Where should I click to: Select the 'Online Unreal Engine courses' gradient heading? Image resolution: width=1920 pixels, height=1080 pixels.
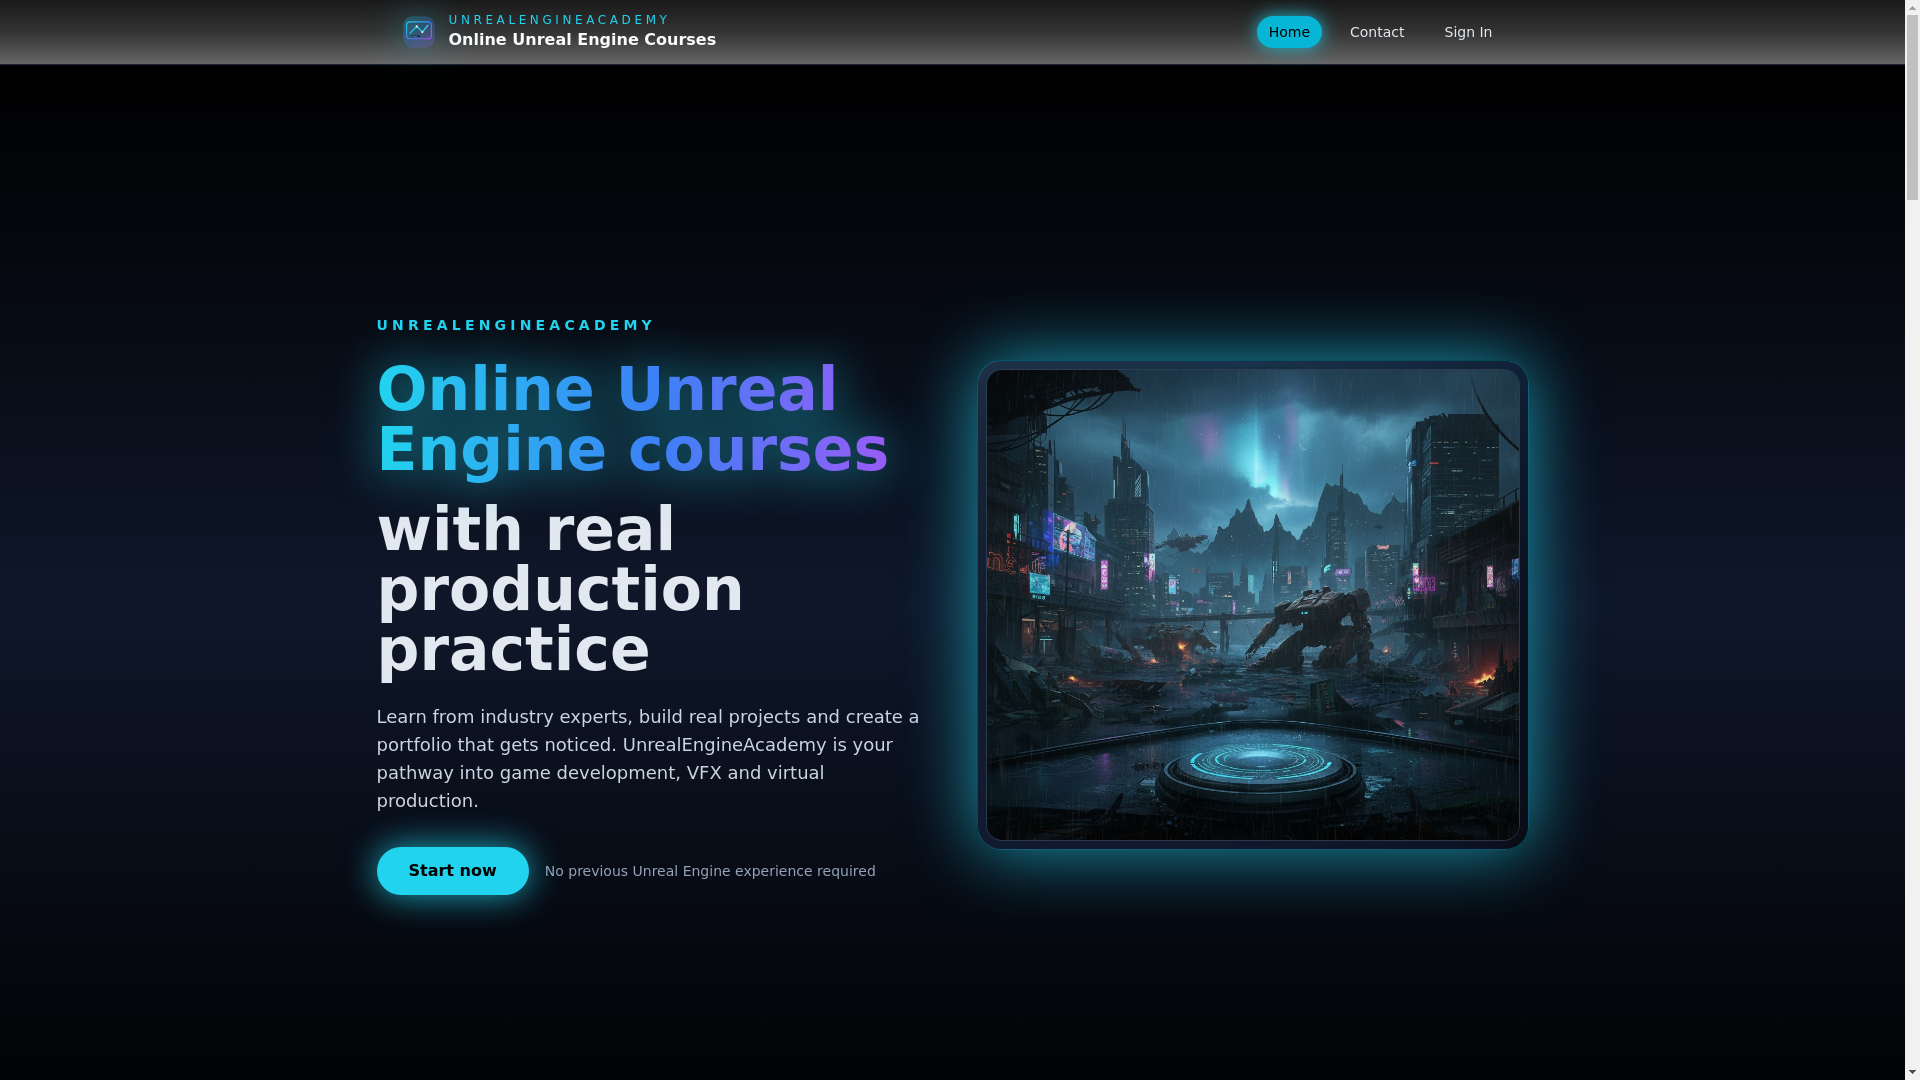click(x=632, y=419)
